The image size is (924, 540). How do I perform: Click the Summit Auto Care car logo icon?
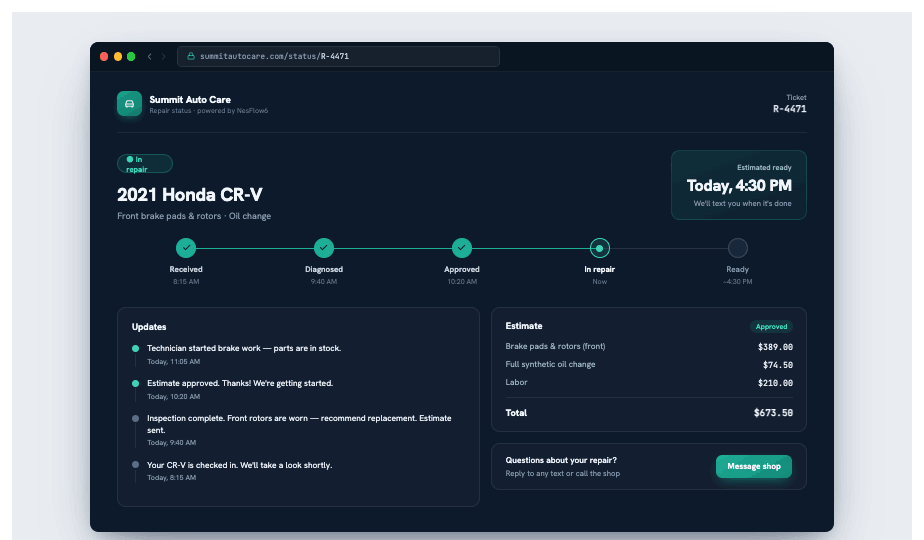pos(129,104)
